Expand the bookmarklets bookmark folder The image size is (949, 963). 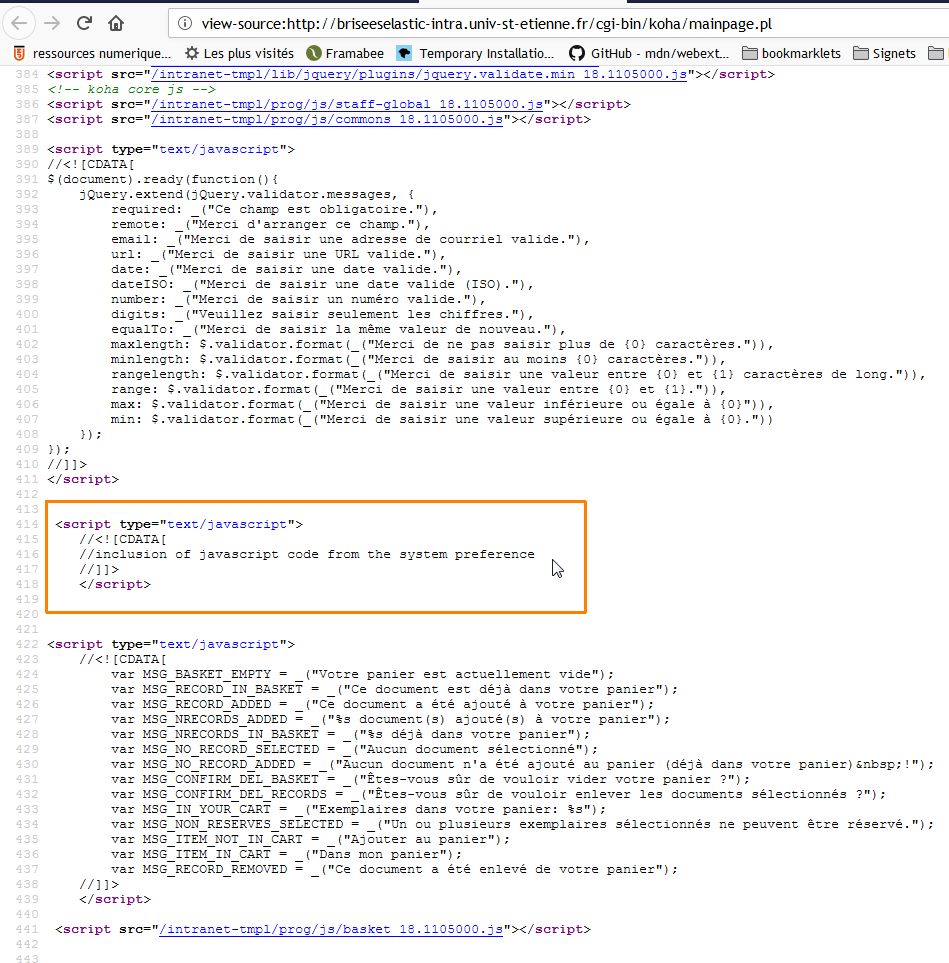point(791,53)
